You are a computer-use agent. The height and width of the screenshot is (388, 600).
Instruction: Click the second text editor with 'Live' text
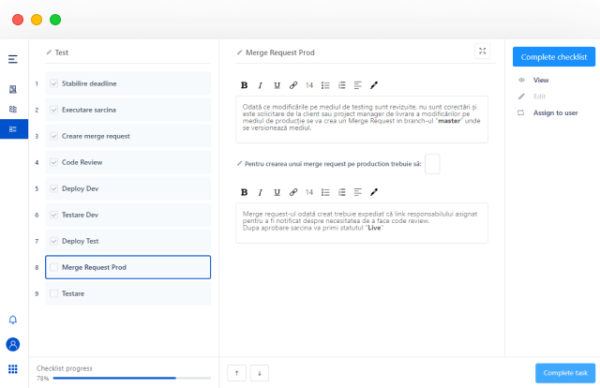point(362,223)
